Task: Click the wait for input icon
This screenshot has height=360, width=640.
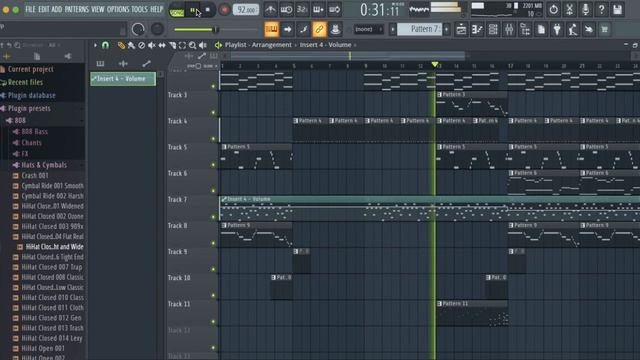Action: pos(287,9)
